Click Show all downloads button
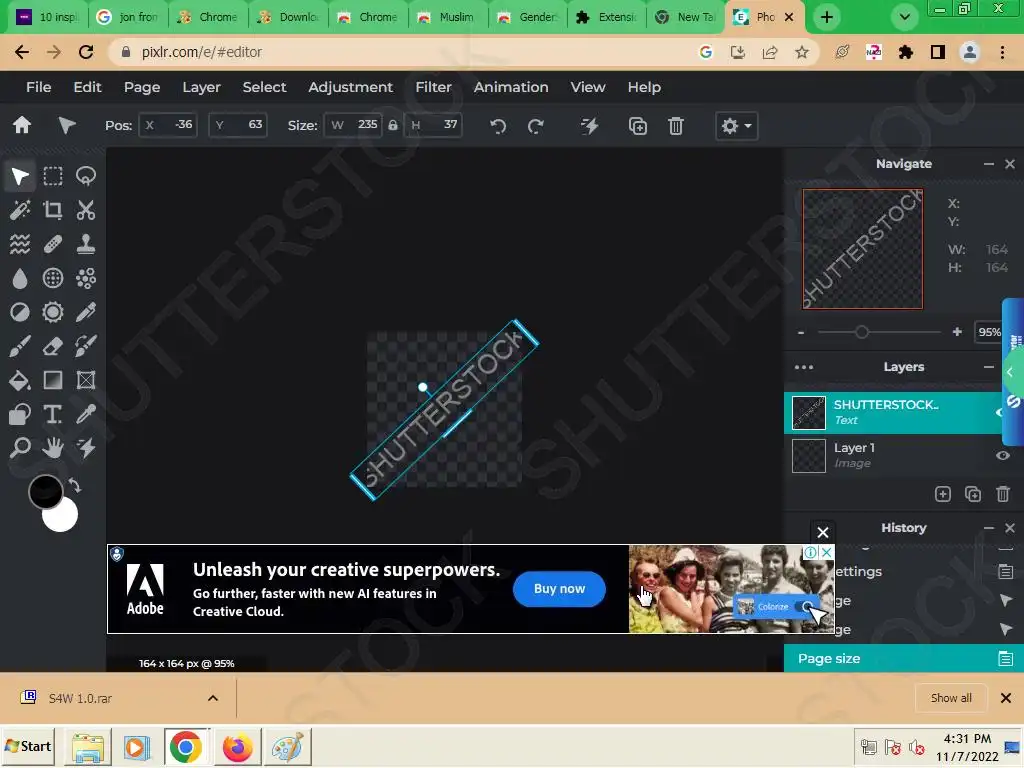 pyautogui.click(x=951, y=698)
